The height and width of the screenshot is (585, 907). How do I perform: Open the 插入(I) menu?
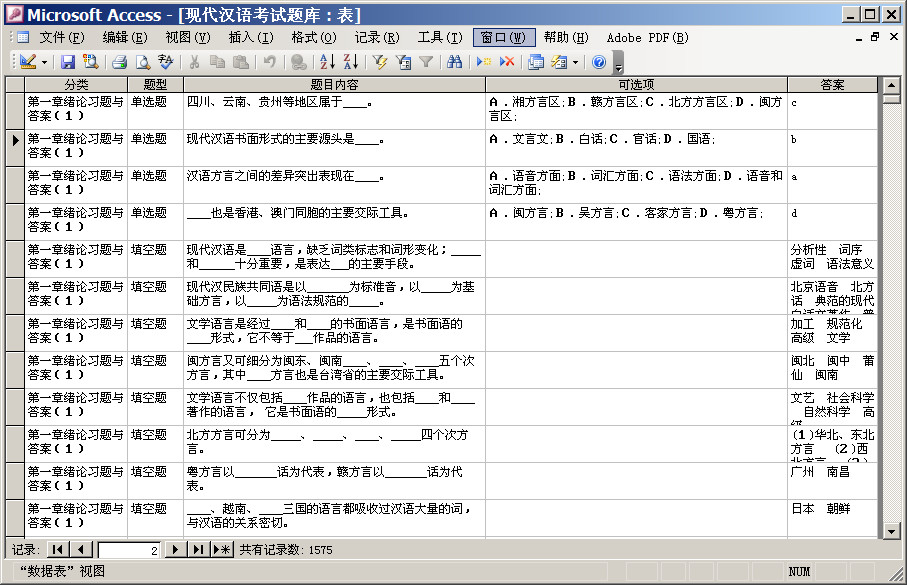tap(250, 38)
